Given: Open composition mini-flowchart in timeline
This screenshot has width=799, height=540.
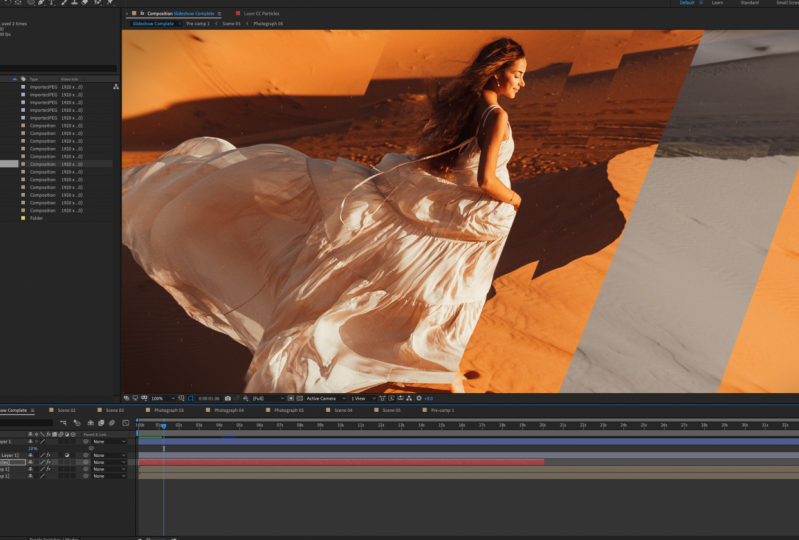Looking at the screenshot, I should [x=63, y=423].
